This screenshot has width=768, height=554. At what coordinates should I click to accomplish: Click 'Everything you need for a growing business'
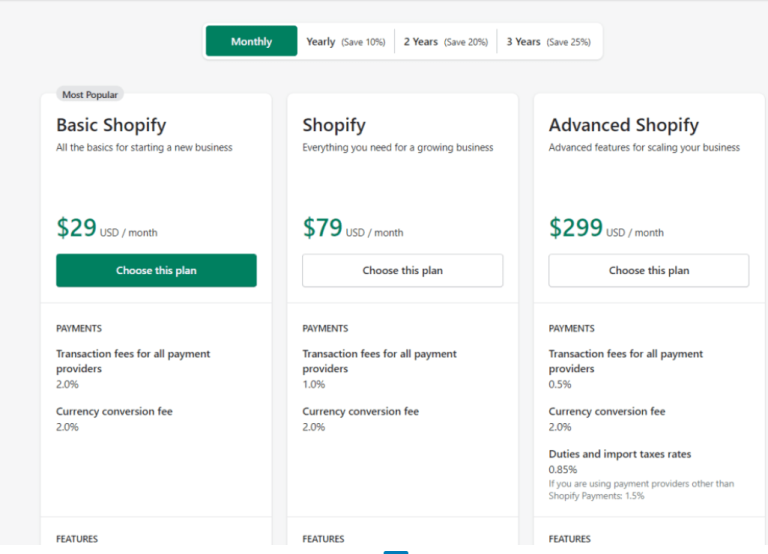pyautogui.click(x=398, y=147)
